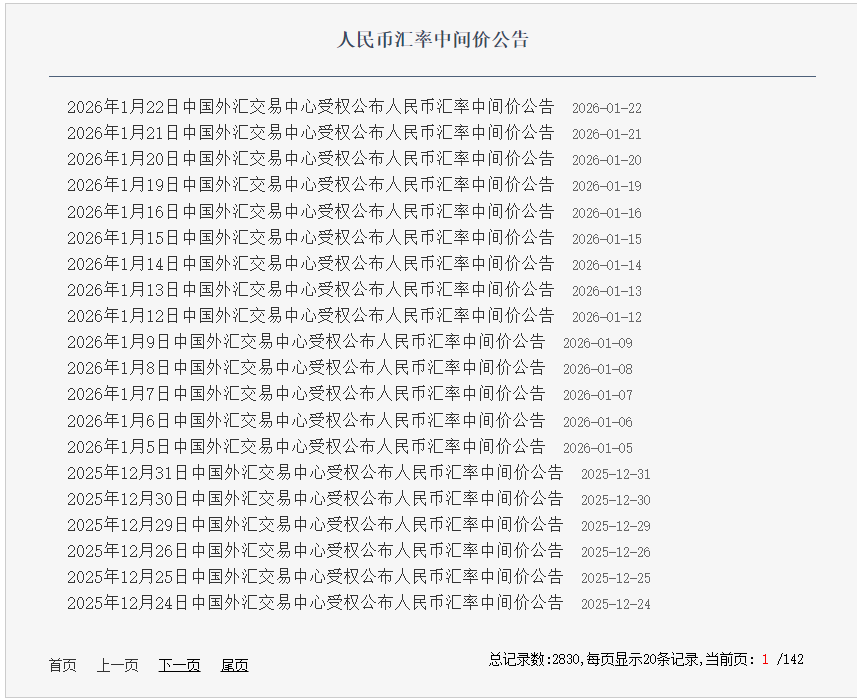View the 2025年12月24日 announcement
This screenshot has height=700, width=857.
click(x=315, y=603)
